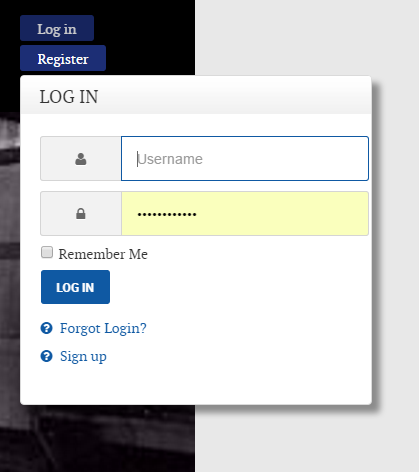The width and height of the screenshot is (419, 472).
Task: Tick the Remember Me checkbox
Action: (47, 252)
